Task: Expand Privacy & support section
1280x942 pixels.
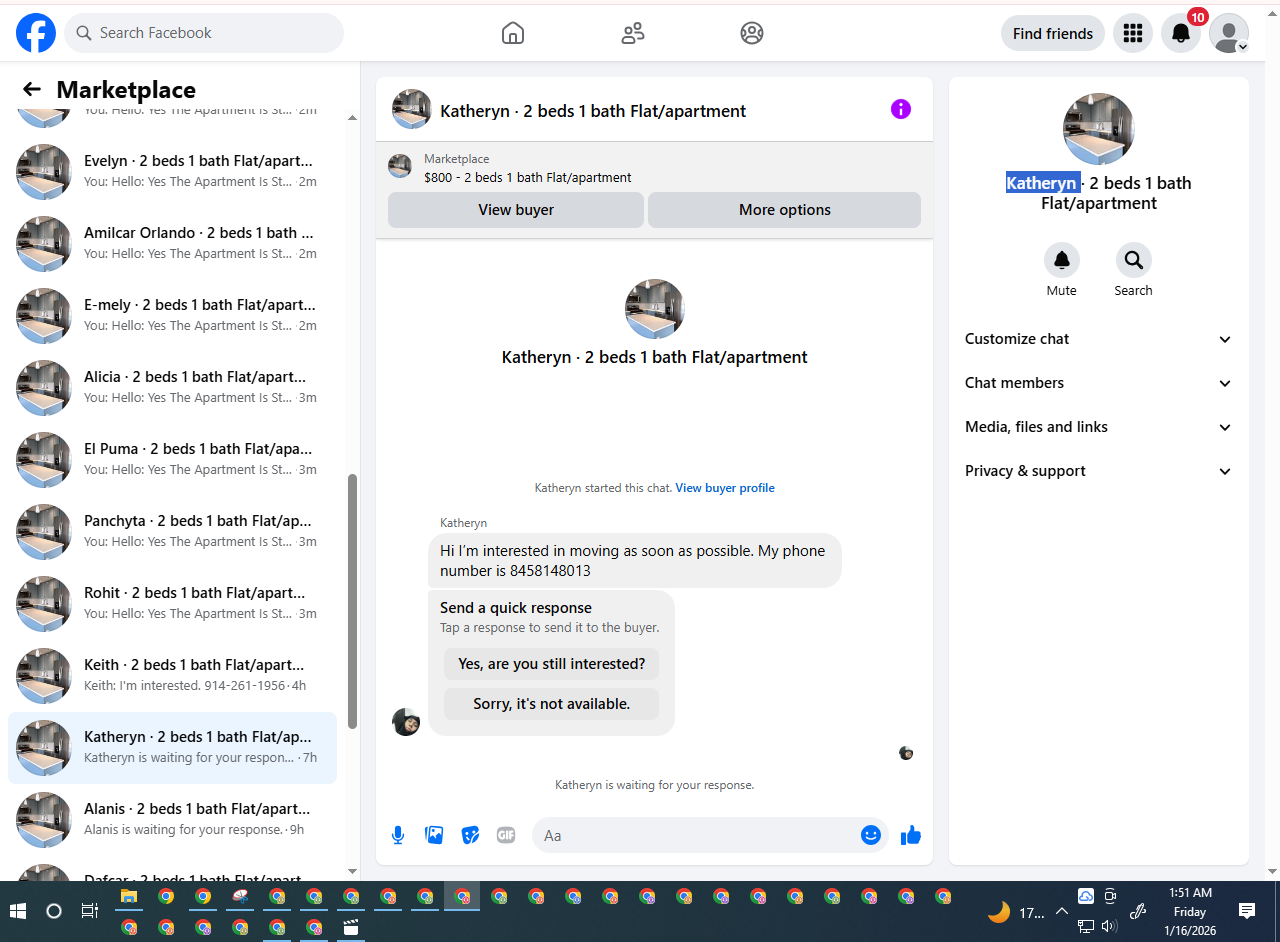Action: [x=1099, y=471]
